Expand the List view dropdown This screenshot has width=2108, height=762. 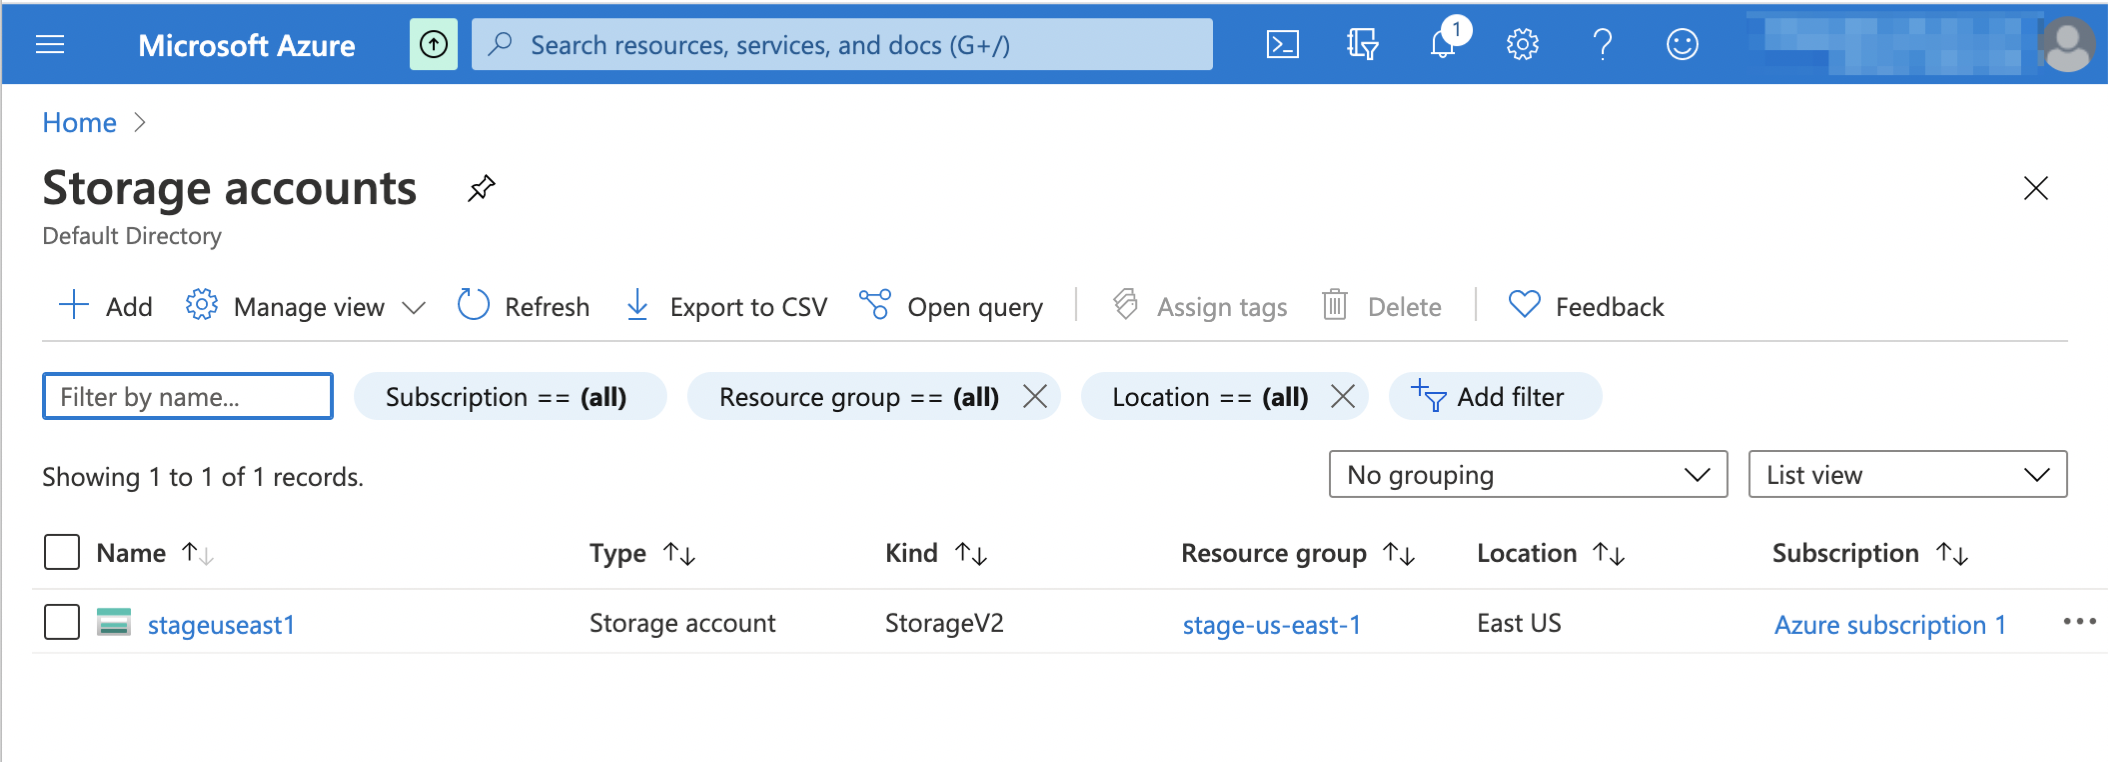coord(1907,474)
